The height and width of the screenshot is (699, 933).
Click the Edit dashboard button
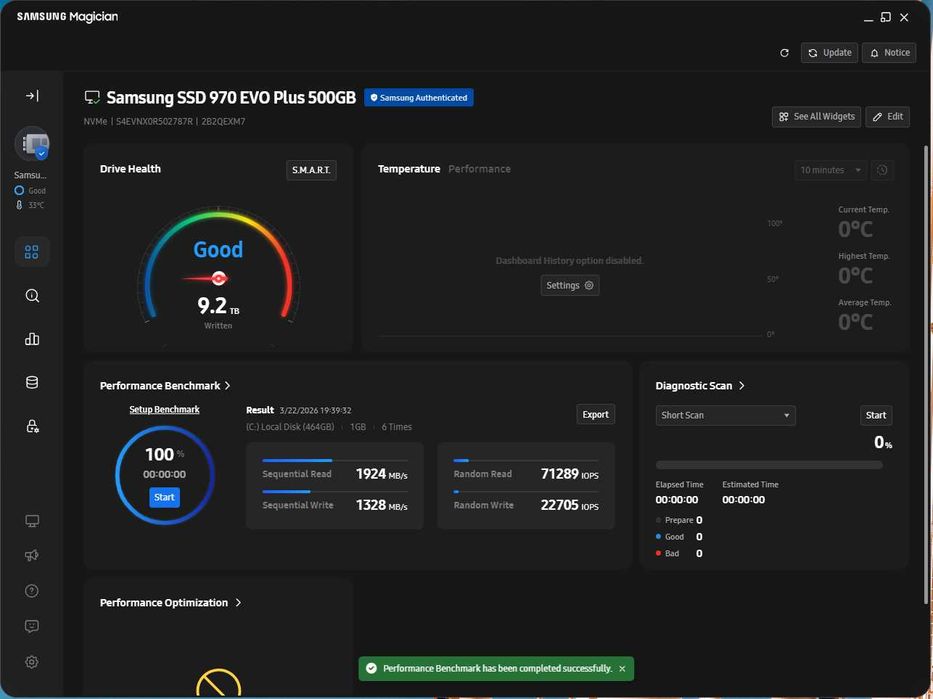(888, 117)
